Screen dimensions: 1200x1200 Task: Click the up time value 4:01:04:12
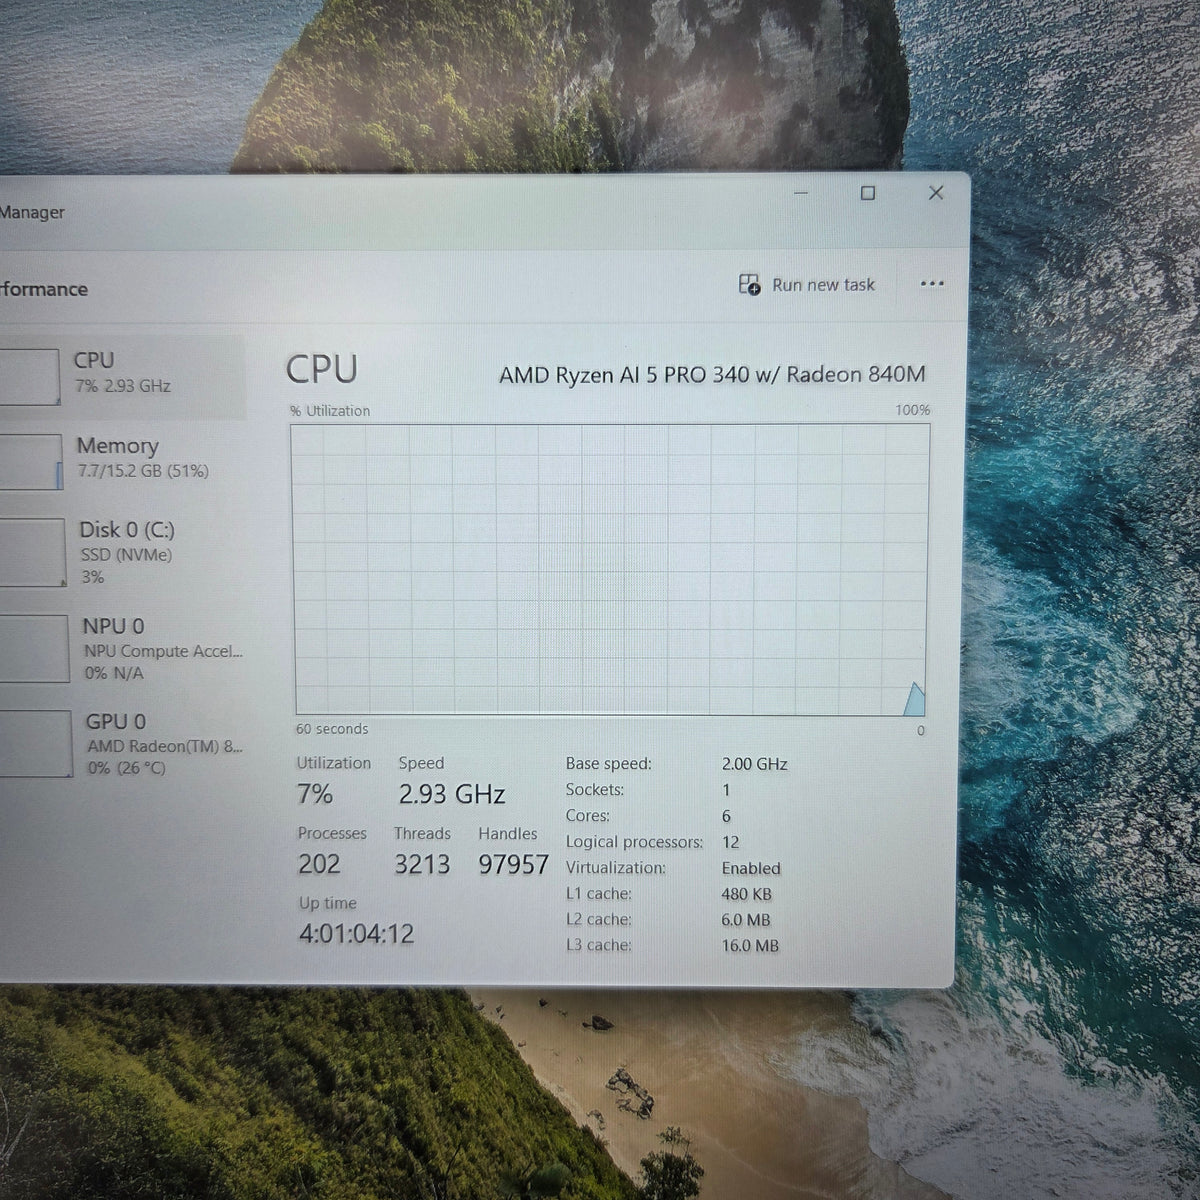(x=356, y=934)
